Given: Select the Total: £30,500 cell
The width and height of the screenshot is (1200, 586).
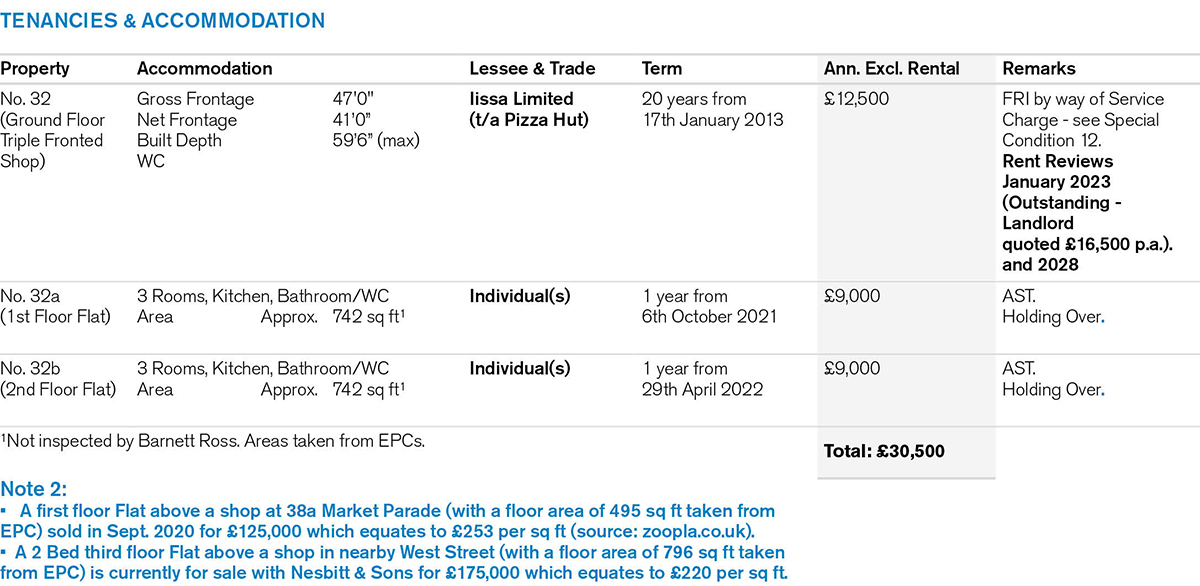Looking at the screenshot, I should click(x=884, y=452).
